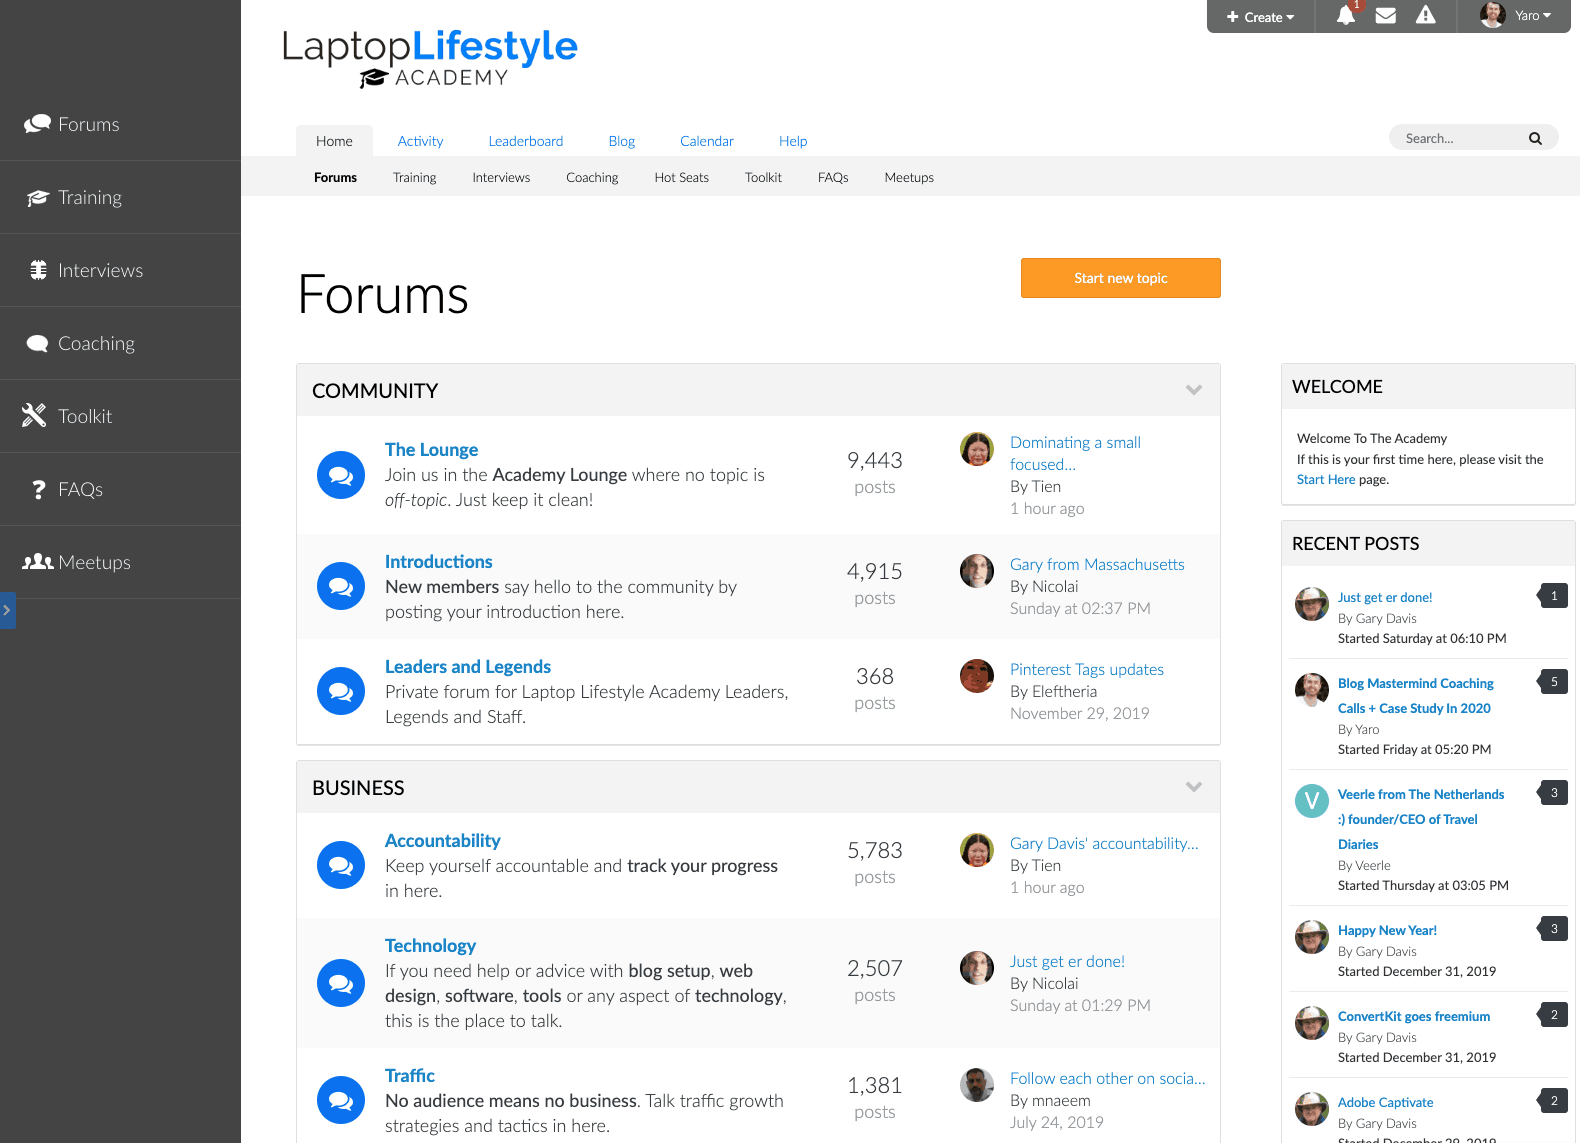The image size is (1580, 1143).
Task: Go to Coaching in left sidebar
Action: click(x=120, y=343)
